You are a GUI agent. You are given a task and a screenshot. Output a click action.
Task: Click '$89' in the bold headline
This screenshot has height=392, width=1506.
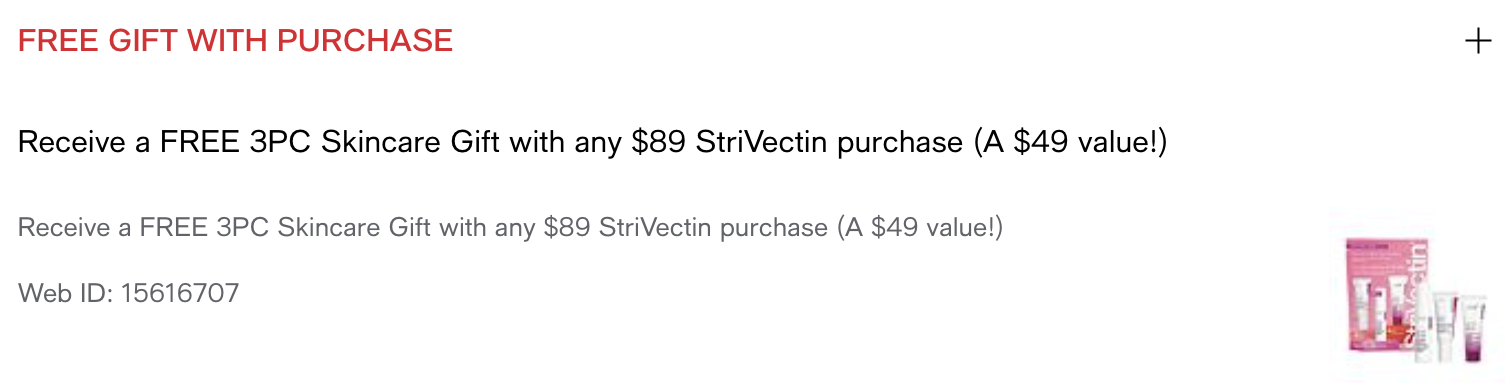click(x=658, y=143)
